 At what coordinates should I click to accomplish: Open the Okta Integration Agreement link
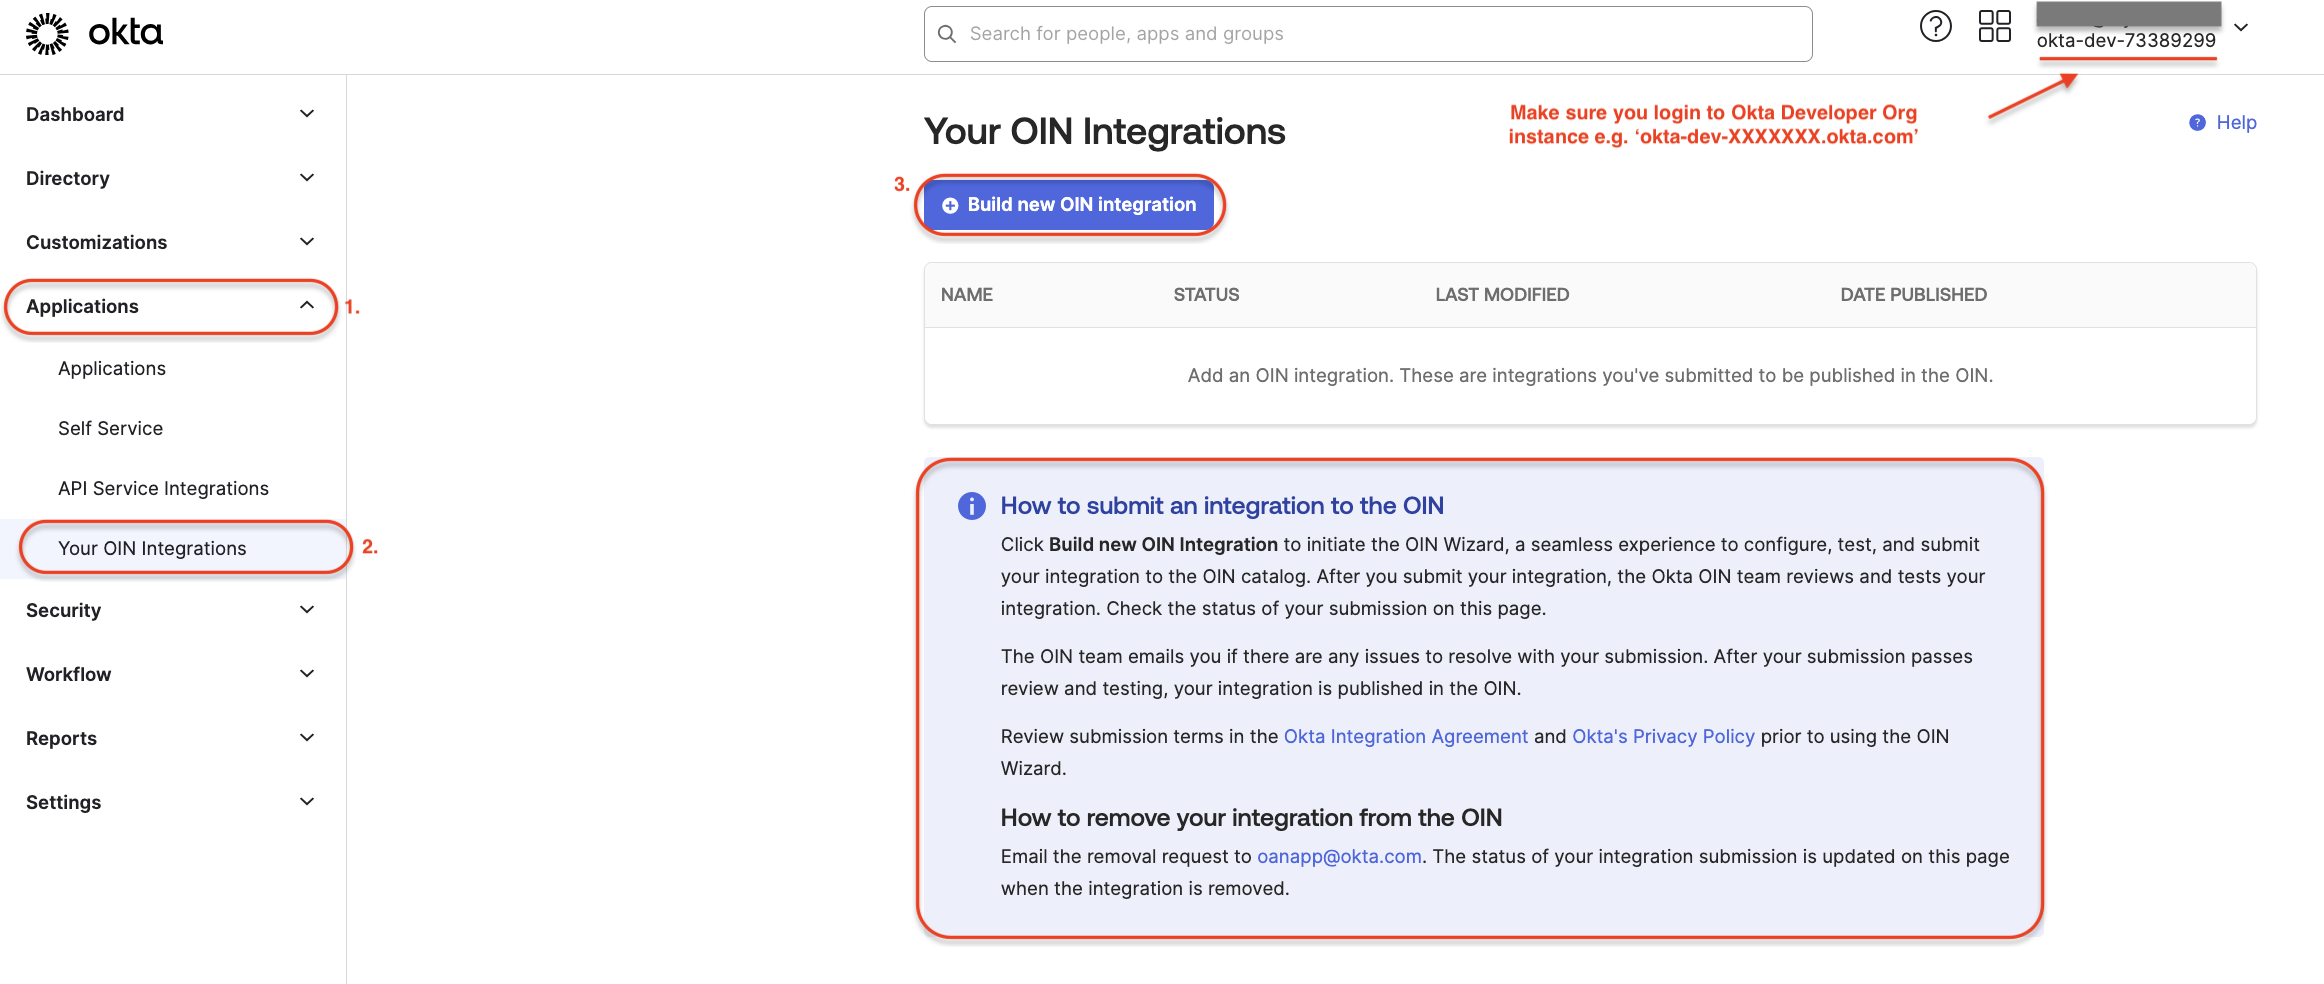click(1405, 736)
